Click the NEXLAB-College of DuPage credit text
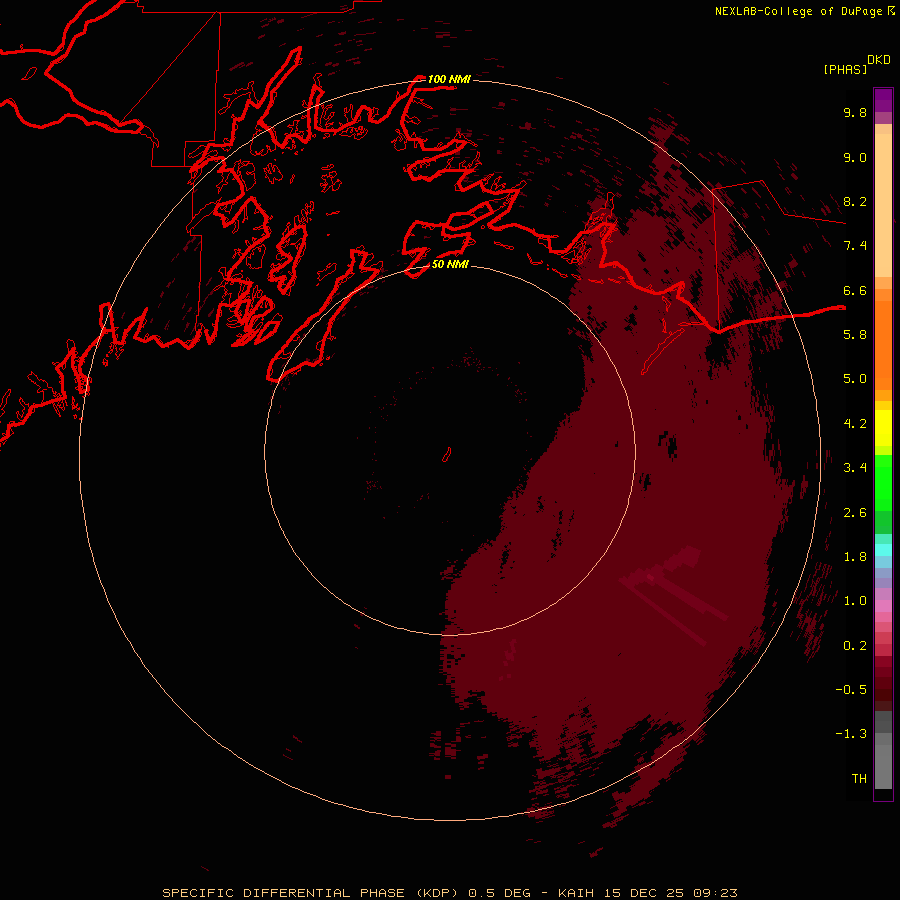Viewport: 900px width, 900px height. (800, 11)
